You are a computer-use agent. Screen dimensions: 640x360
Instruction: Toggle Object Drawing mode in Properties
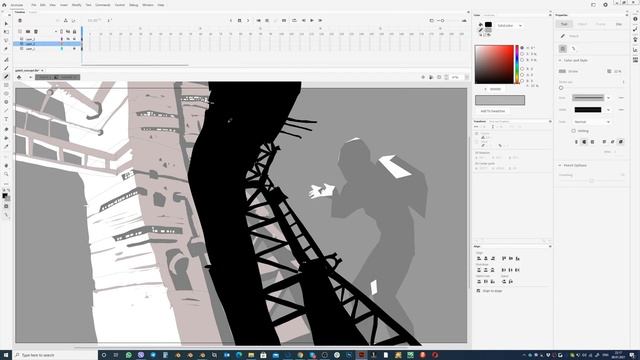(x=562, y=49)
